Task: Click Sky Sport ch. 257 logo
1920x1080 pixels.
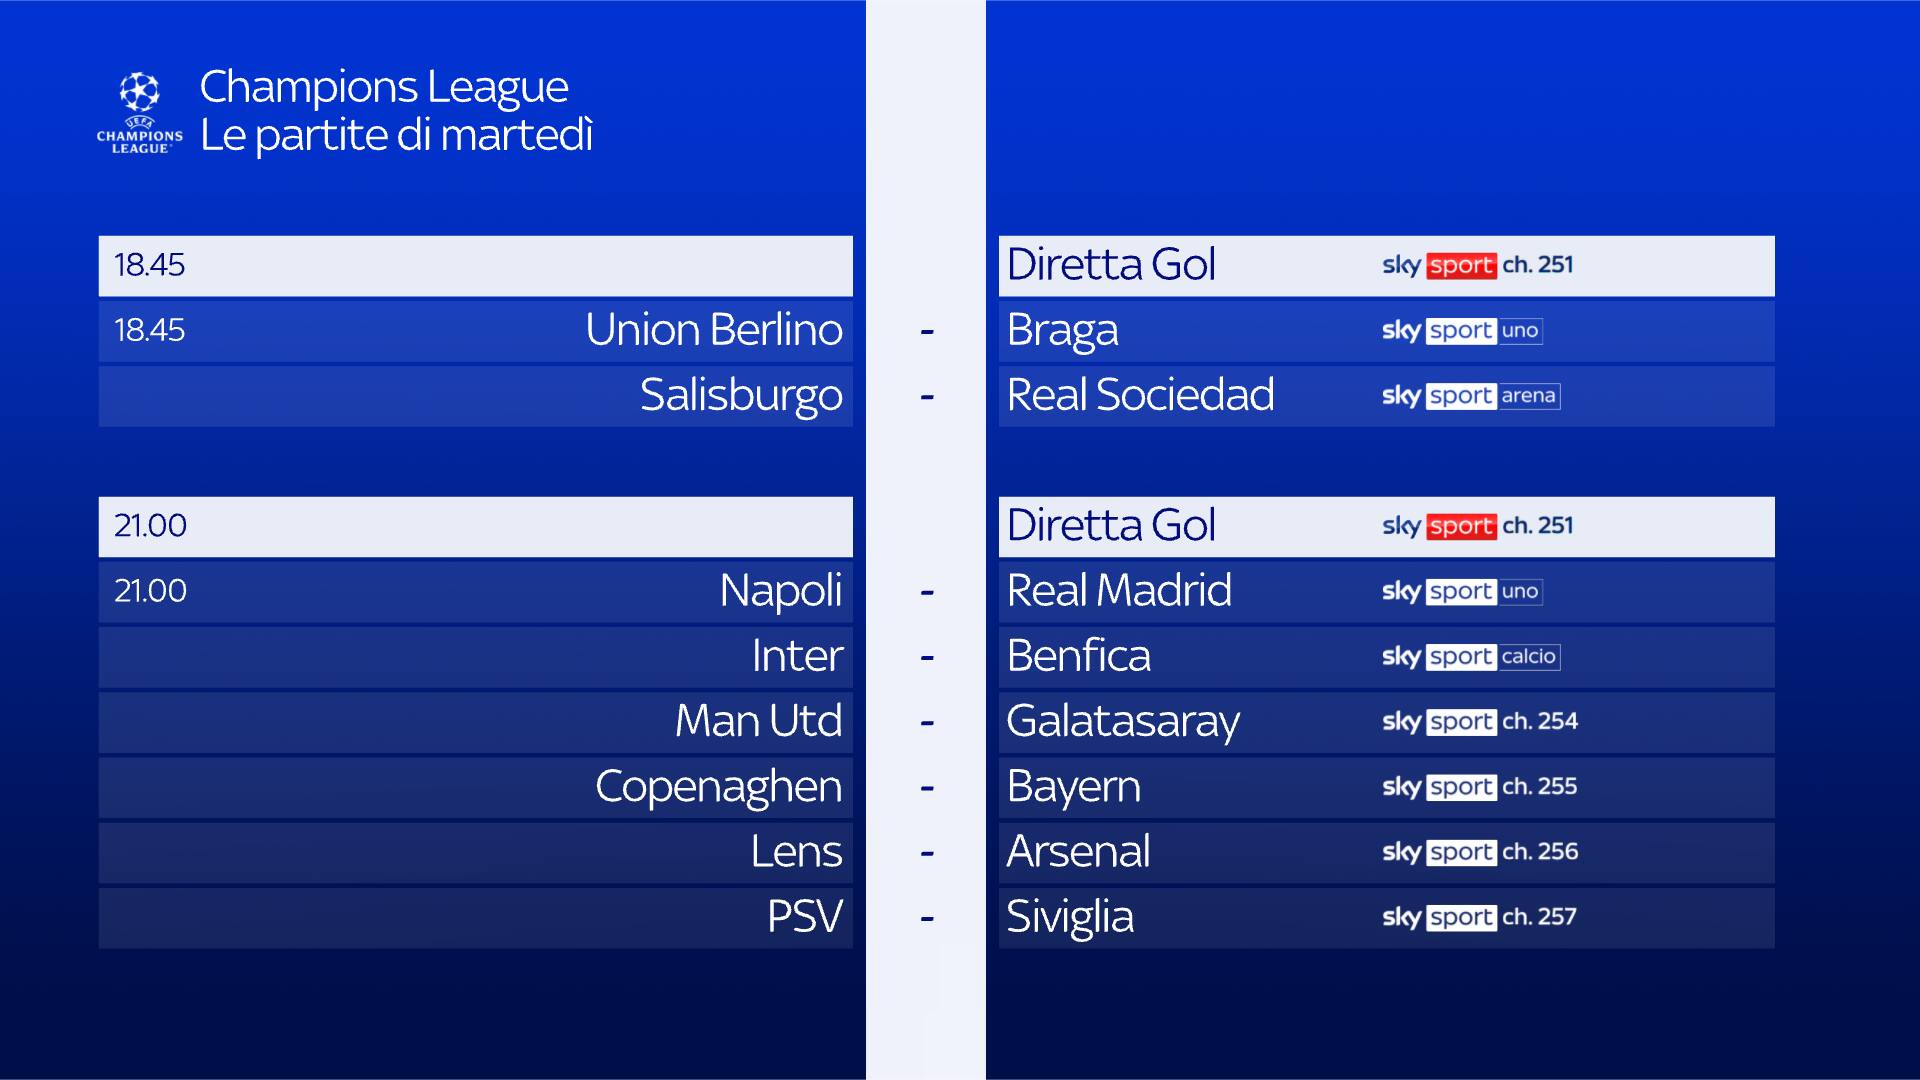Action: 1479,917
